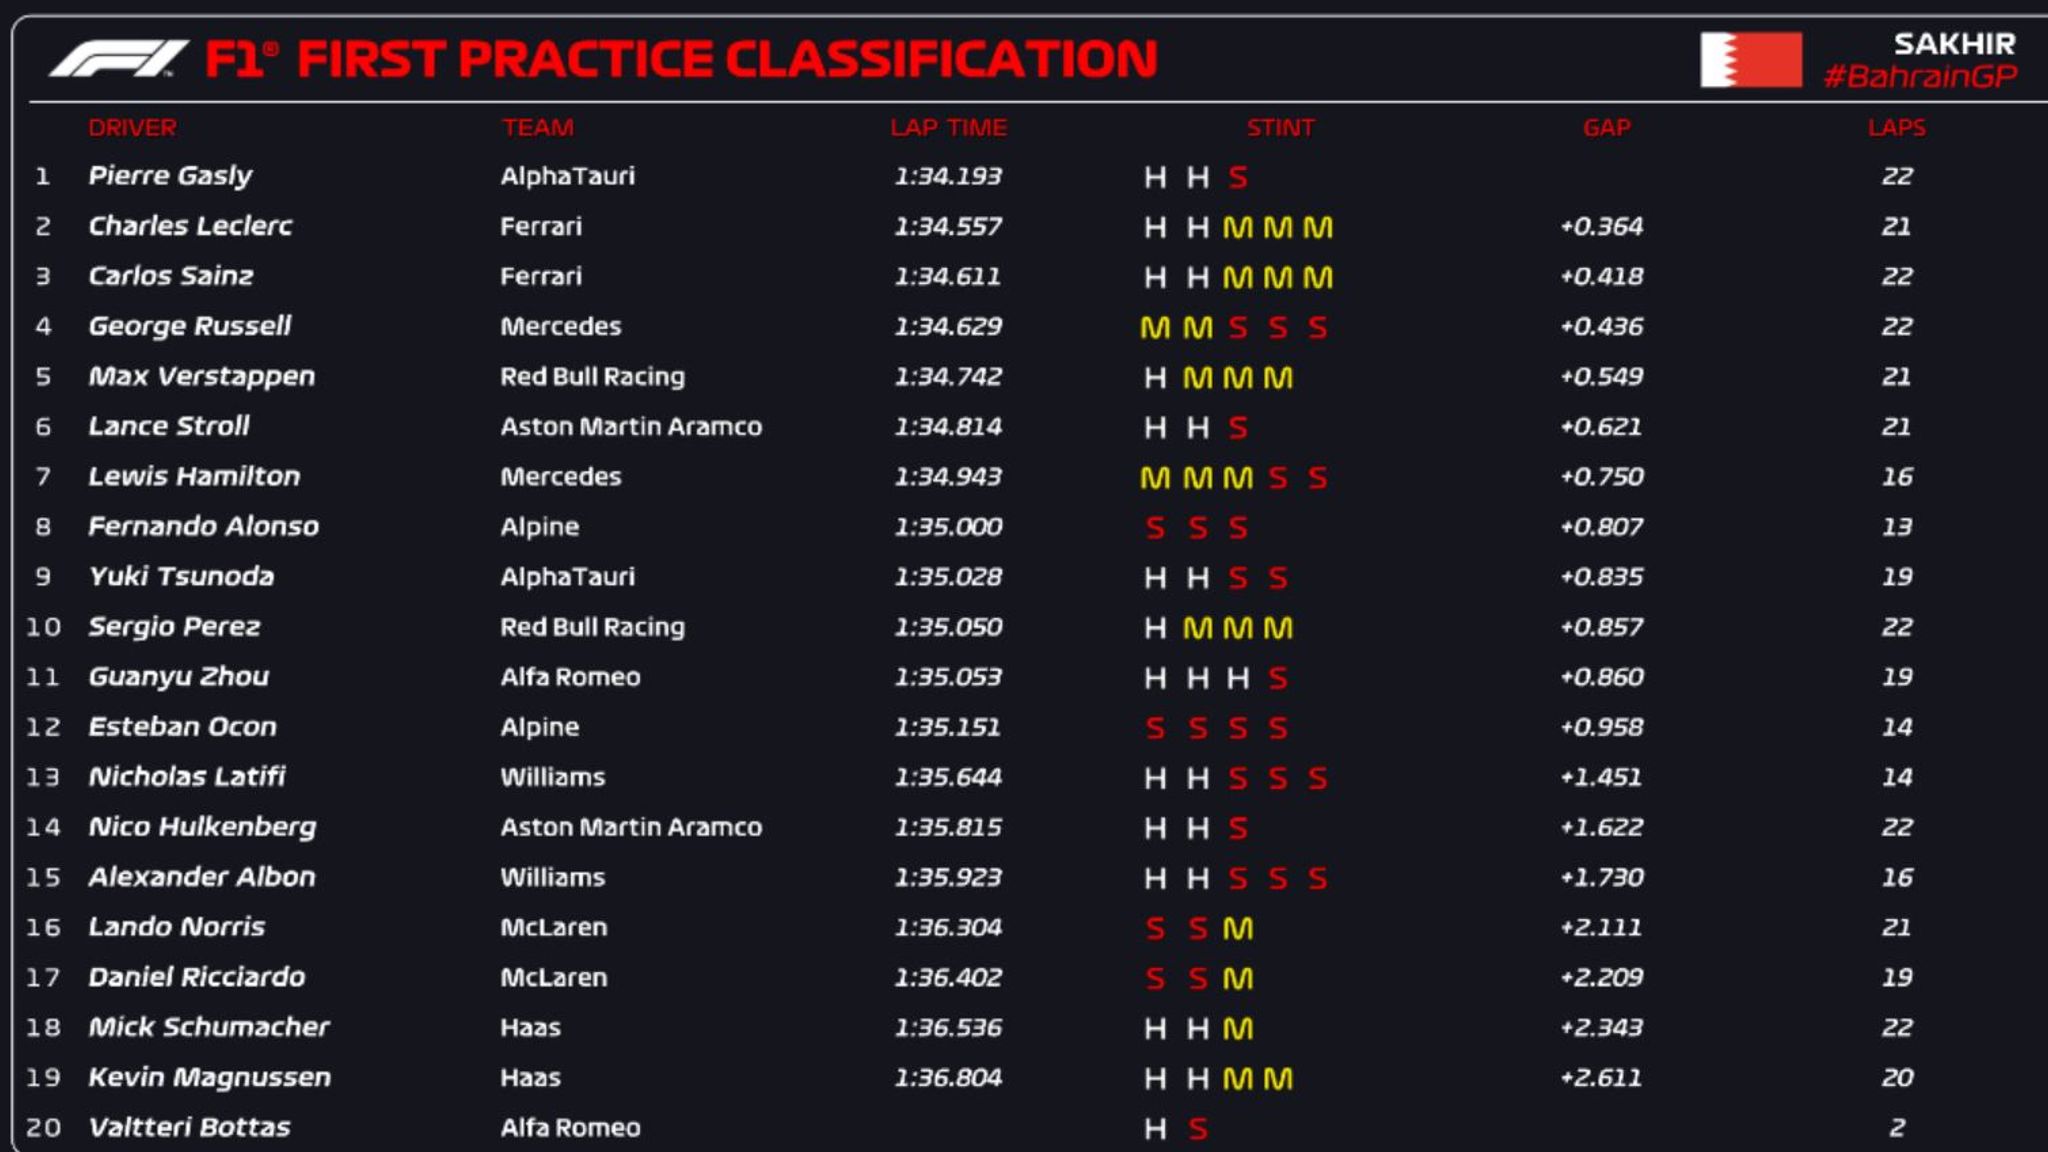Image resolution: width=2048 pixels, height=1152 pixels.
Task: Select the red S tyre in Bottas's stint
Action: coord(1198,1129)
